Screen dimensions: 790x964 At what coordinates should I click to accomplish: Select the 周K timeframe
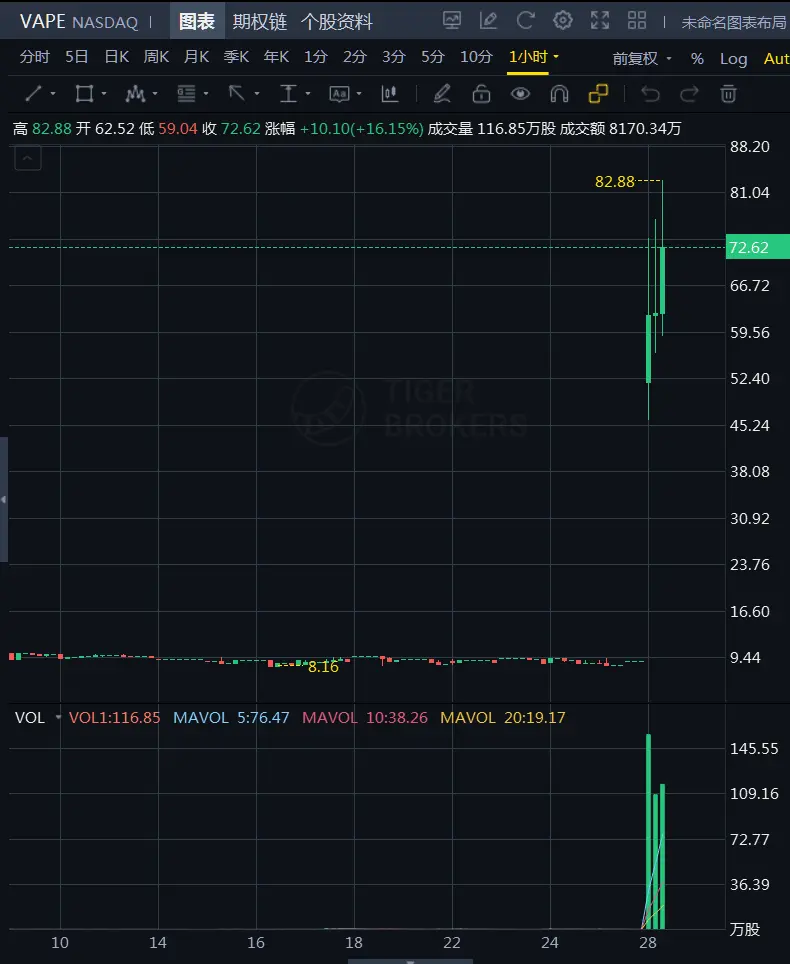pyautogui.click(x=156, y=57)
